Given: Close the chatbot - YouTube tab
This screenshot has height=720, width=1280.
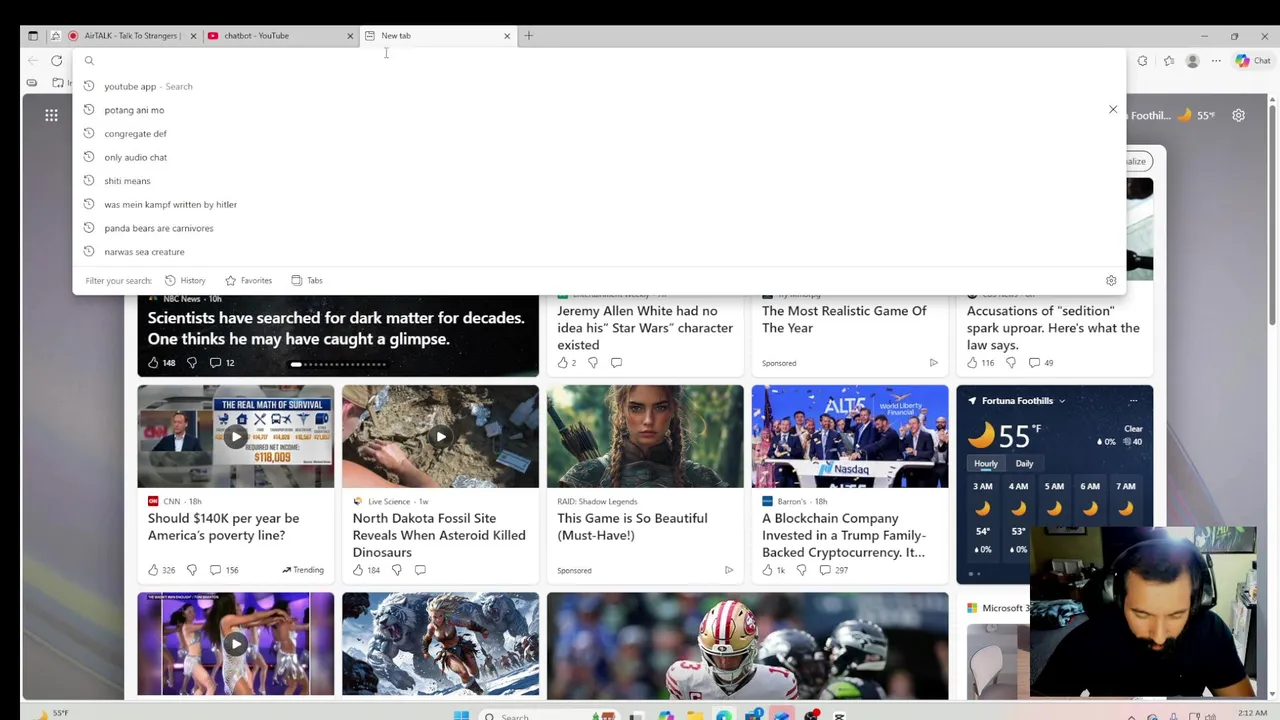Looking at the screenshot, I should 350,36.
